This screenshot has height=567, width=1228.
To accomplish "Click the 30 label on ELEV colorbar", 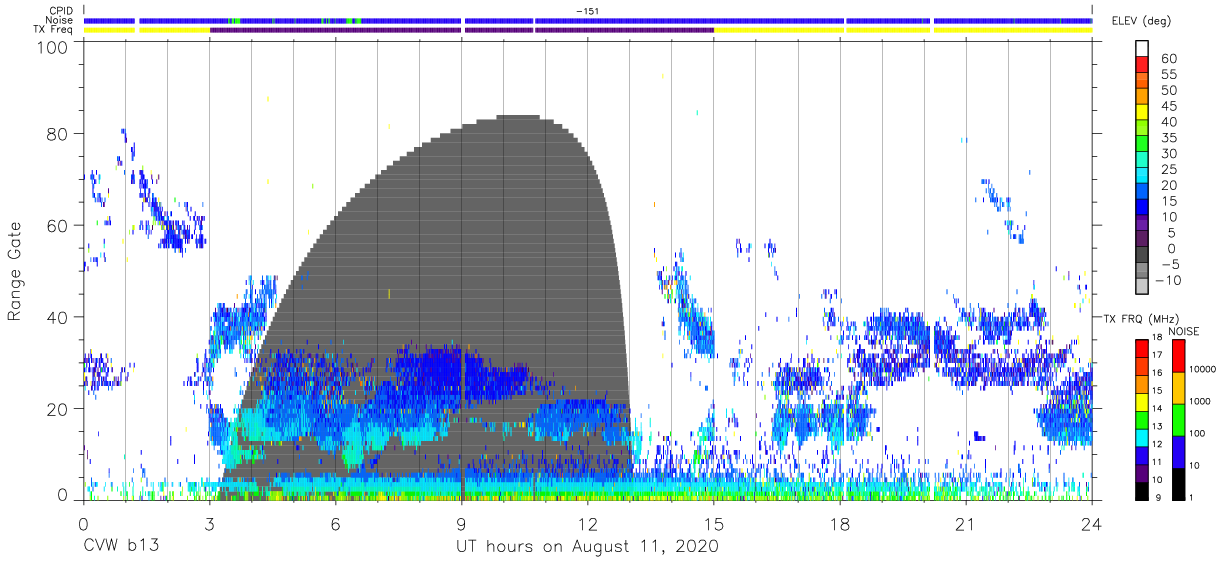I will pyautogui.click(x=1169, y=154).
